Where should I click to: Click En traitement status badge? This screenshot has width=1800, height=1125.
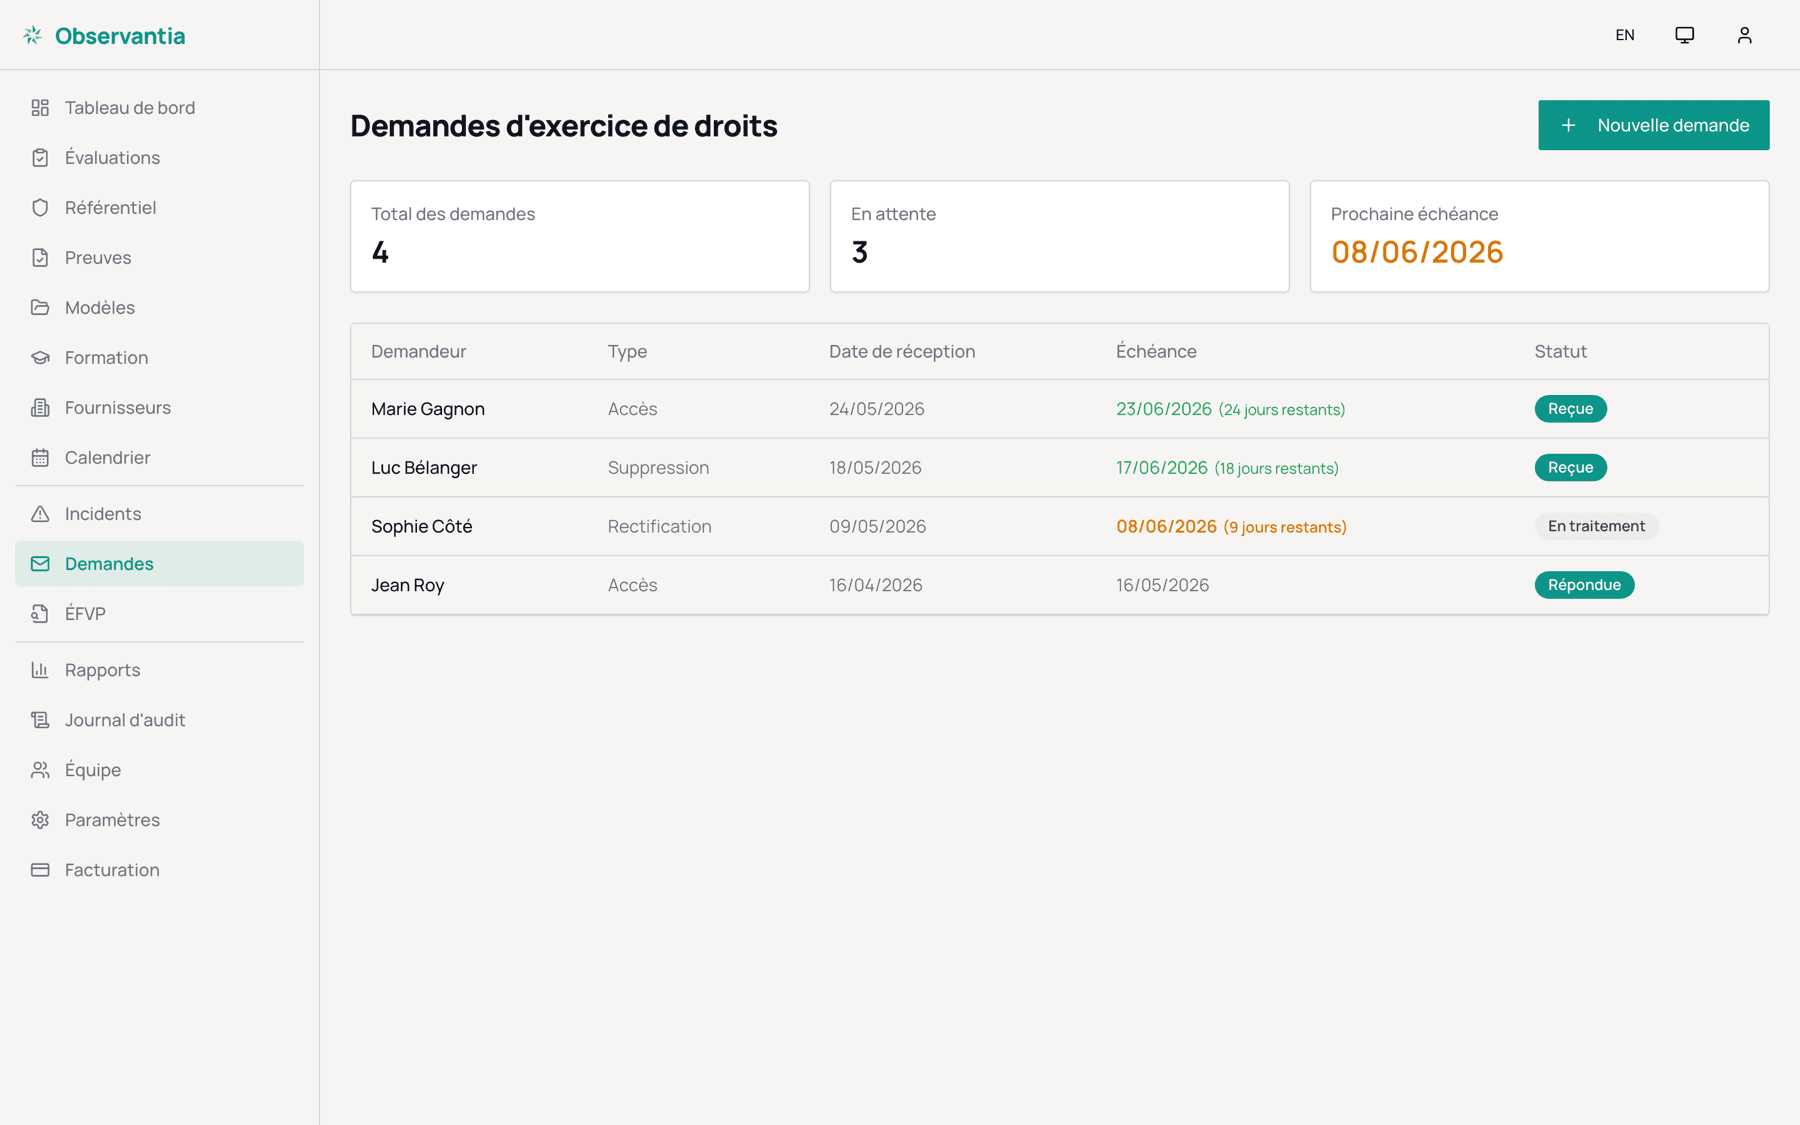[x=1597, y=526]
